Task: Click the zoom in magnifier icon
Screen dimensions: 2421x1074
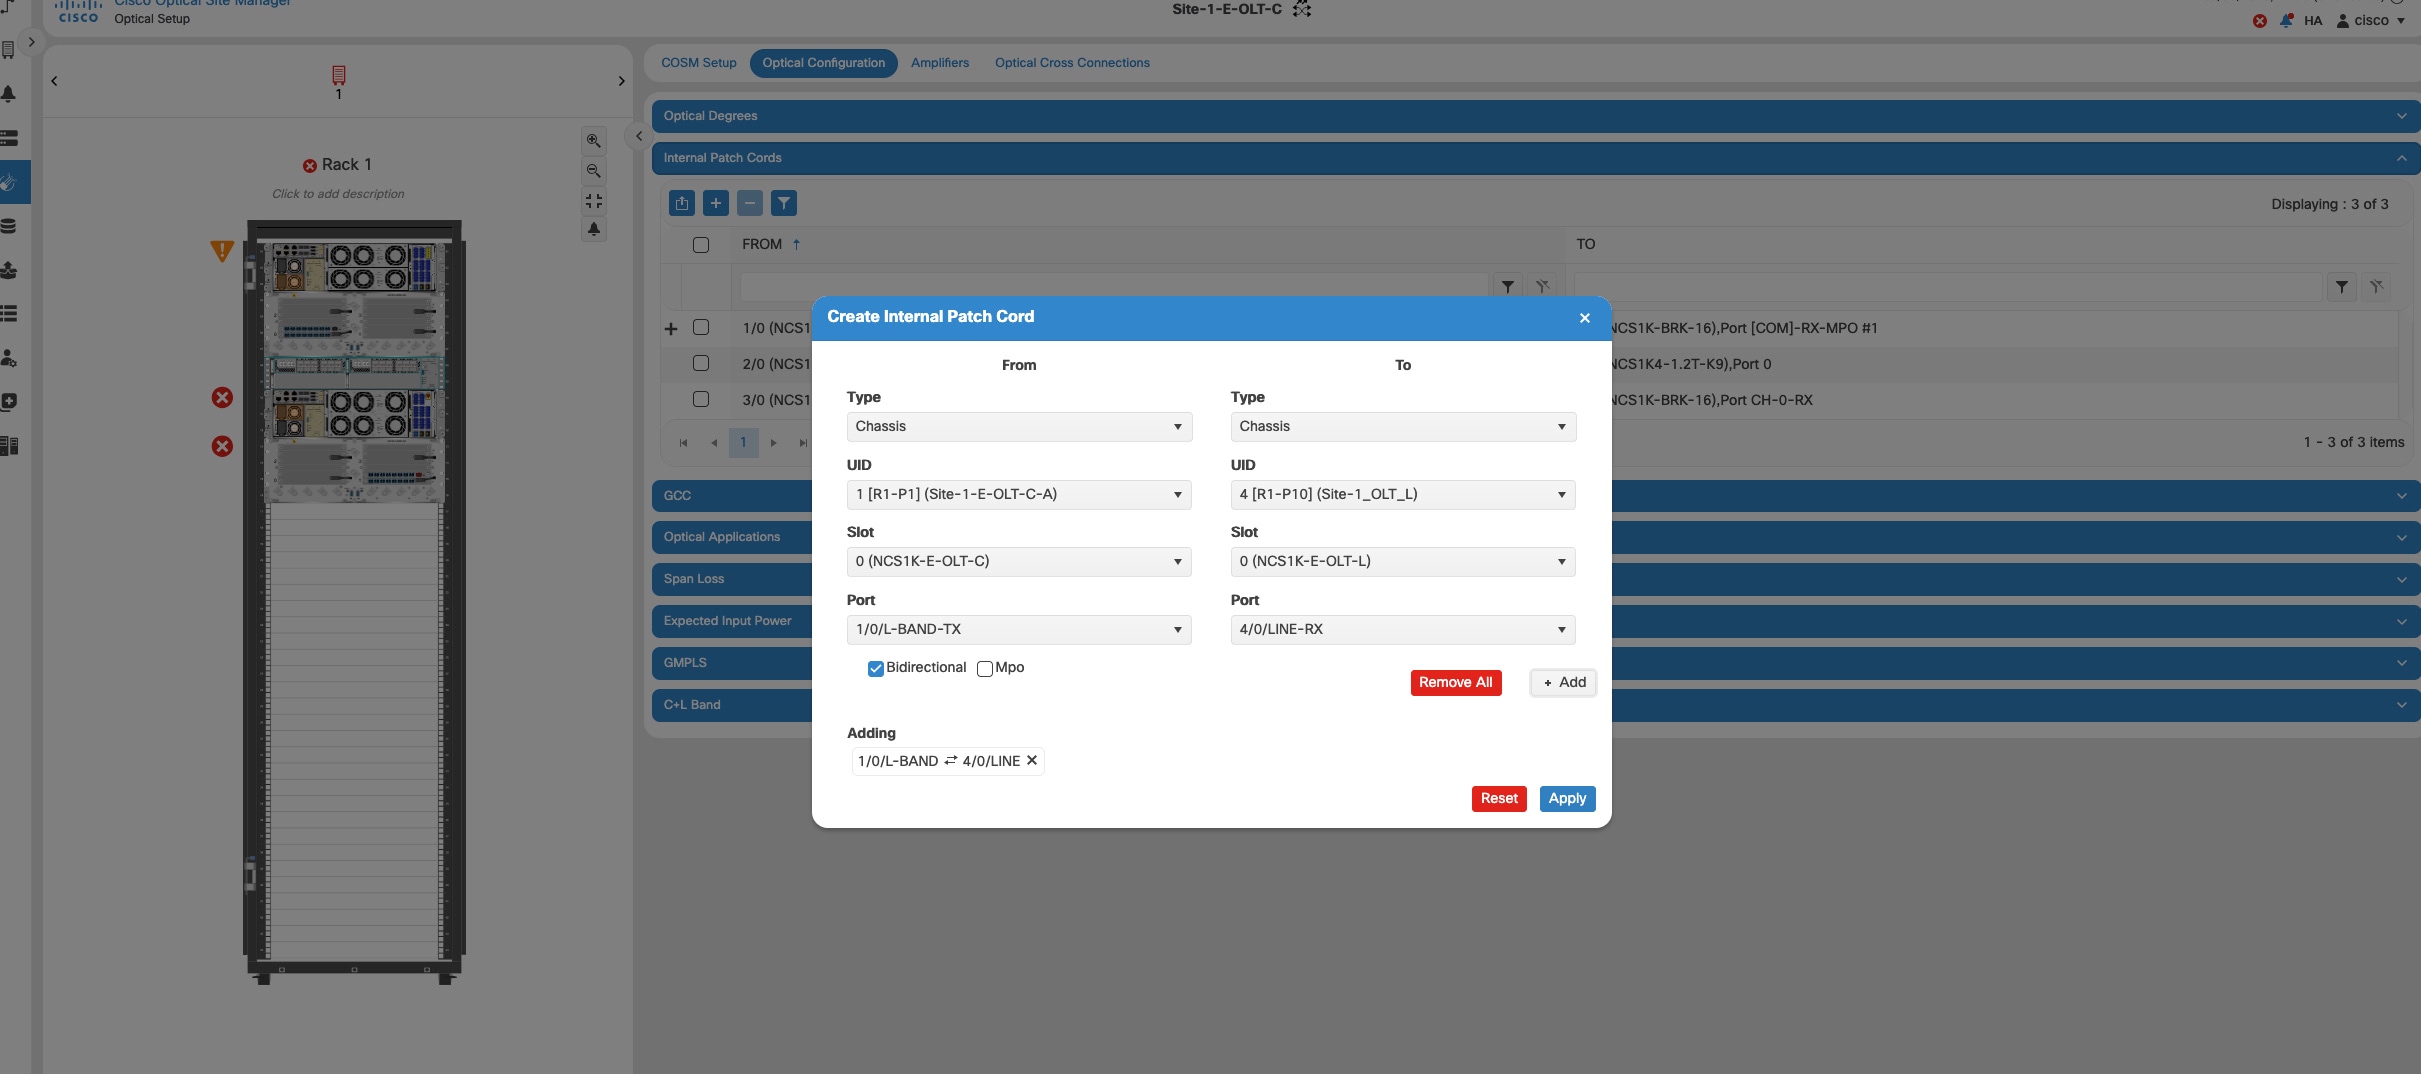Action: (594, 141)
